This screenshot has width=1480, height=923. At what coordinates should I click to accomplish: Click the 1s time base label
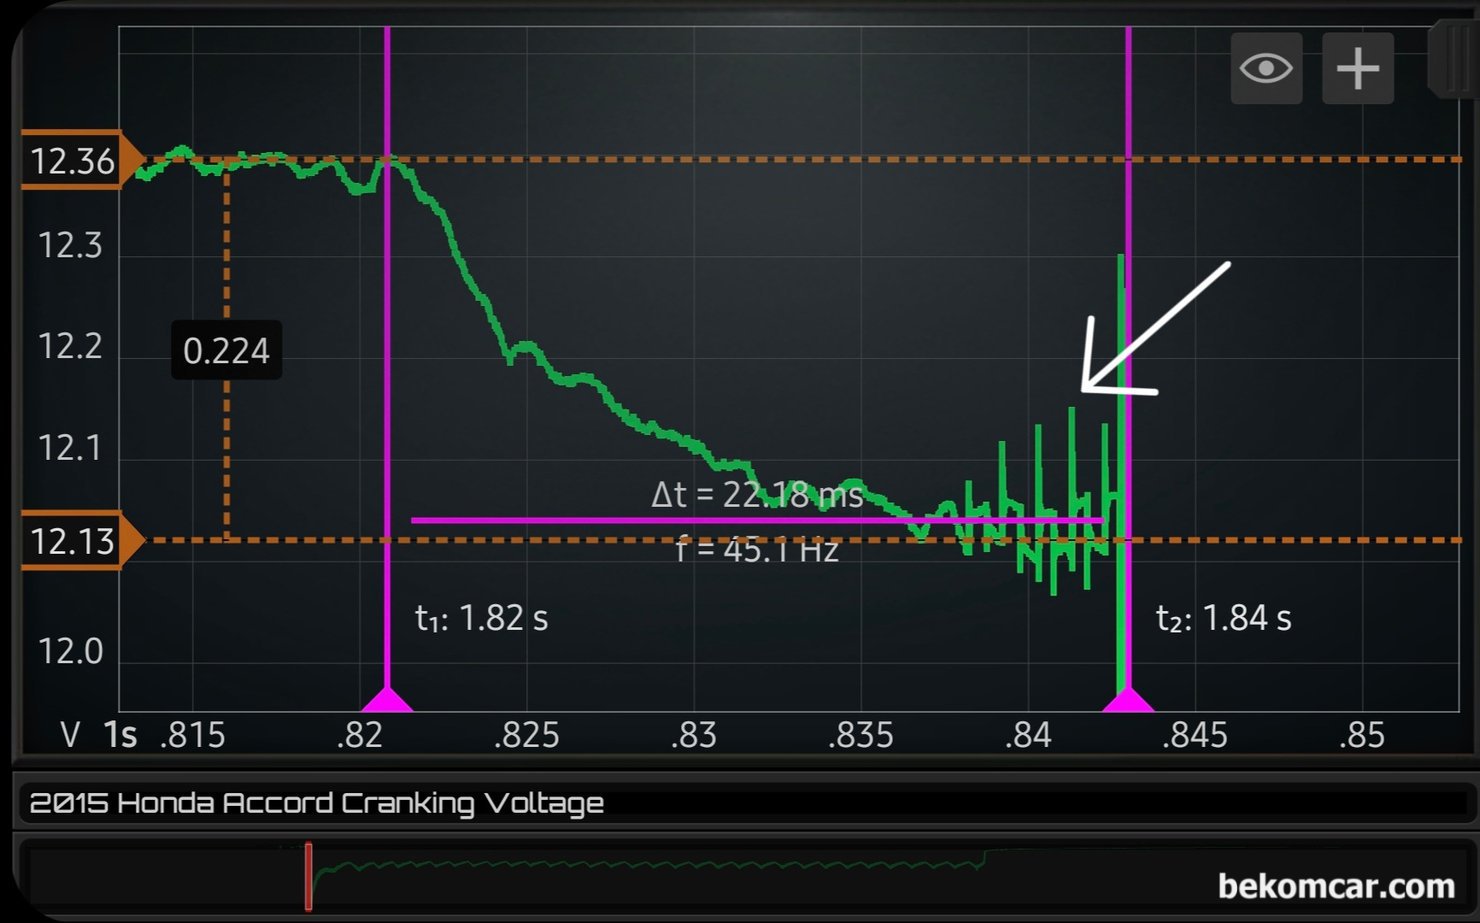point(120,735)
